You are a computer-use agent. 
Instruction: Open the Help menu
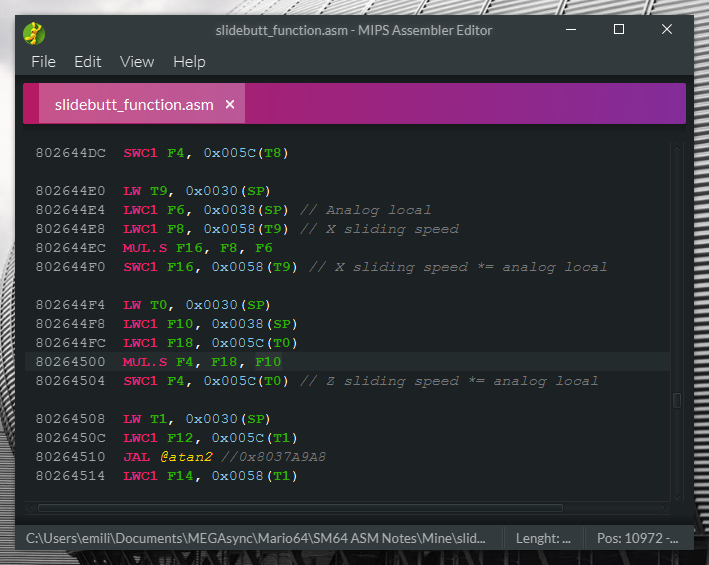point(189,61)
